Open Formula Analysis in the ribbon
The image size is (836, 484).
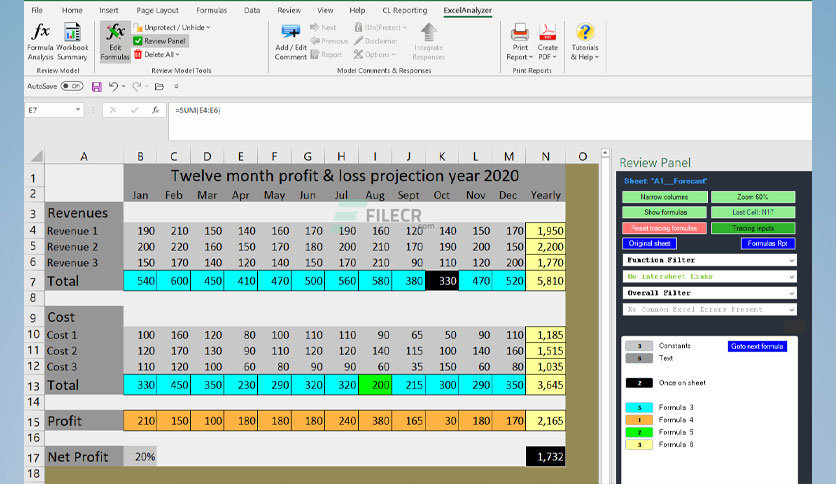pyautogui.click(x=41, y=42)
